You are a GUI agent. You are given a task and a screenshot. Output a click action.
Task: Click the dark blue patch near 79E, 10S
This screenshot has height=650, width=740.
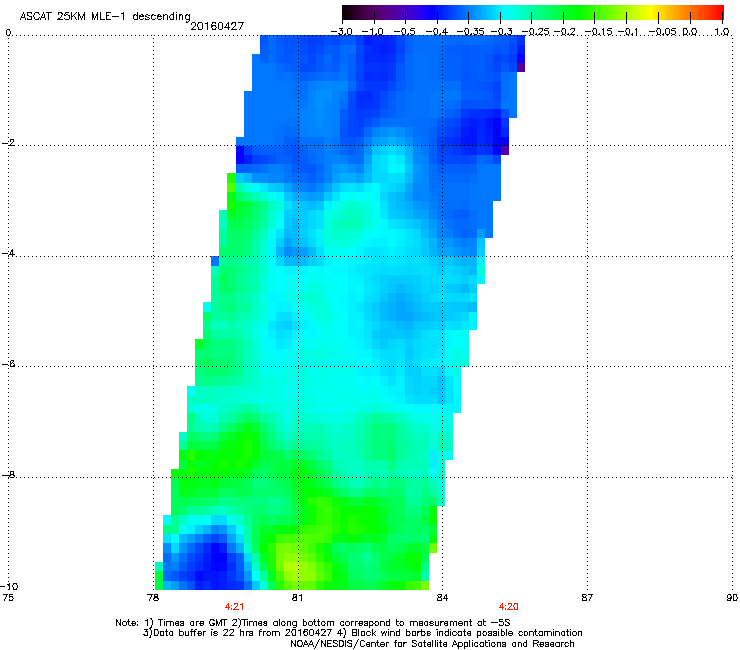[x=212, y=559]
